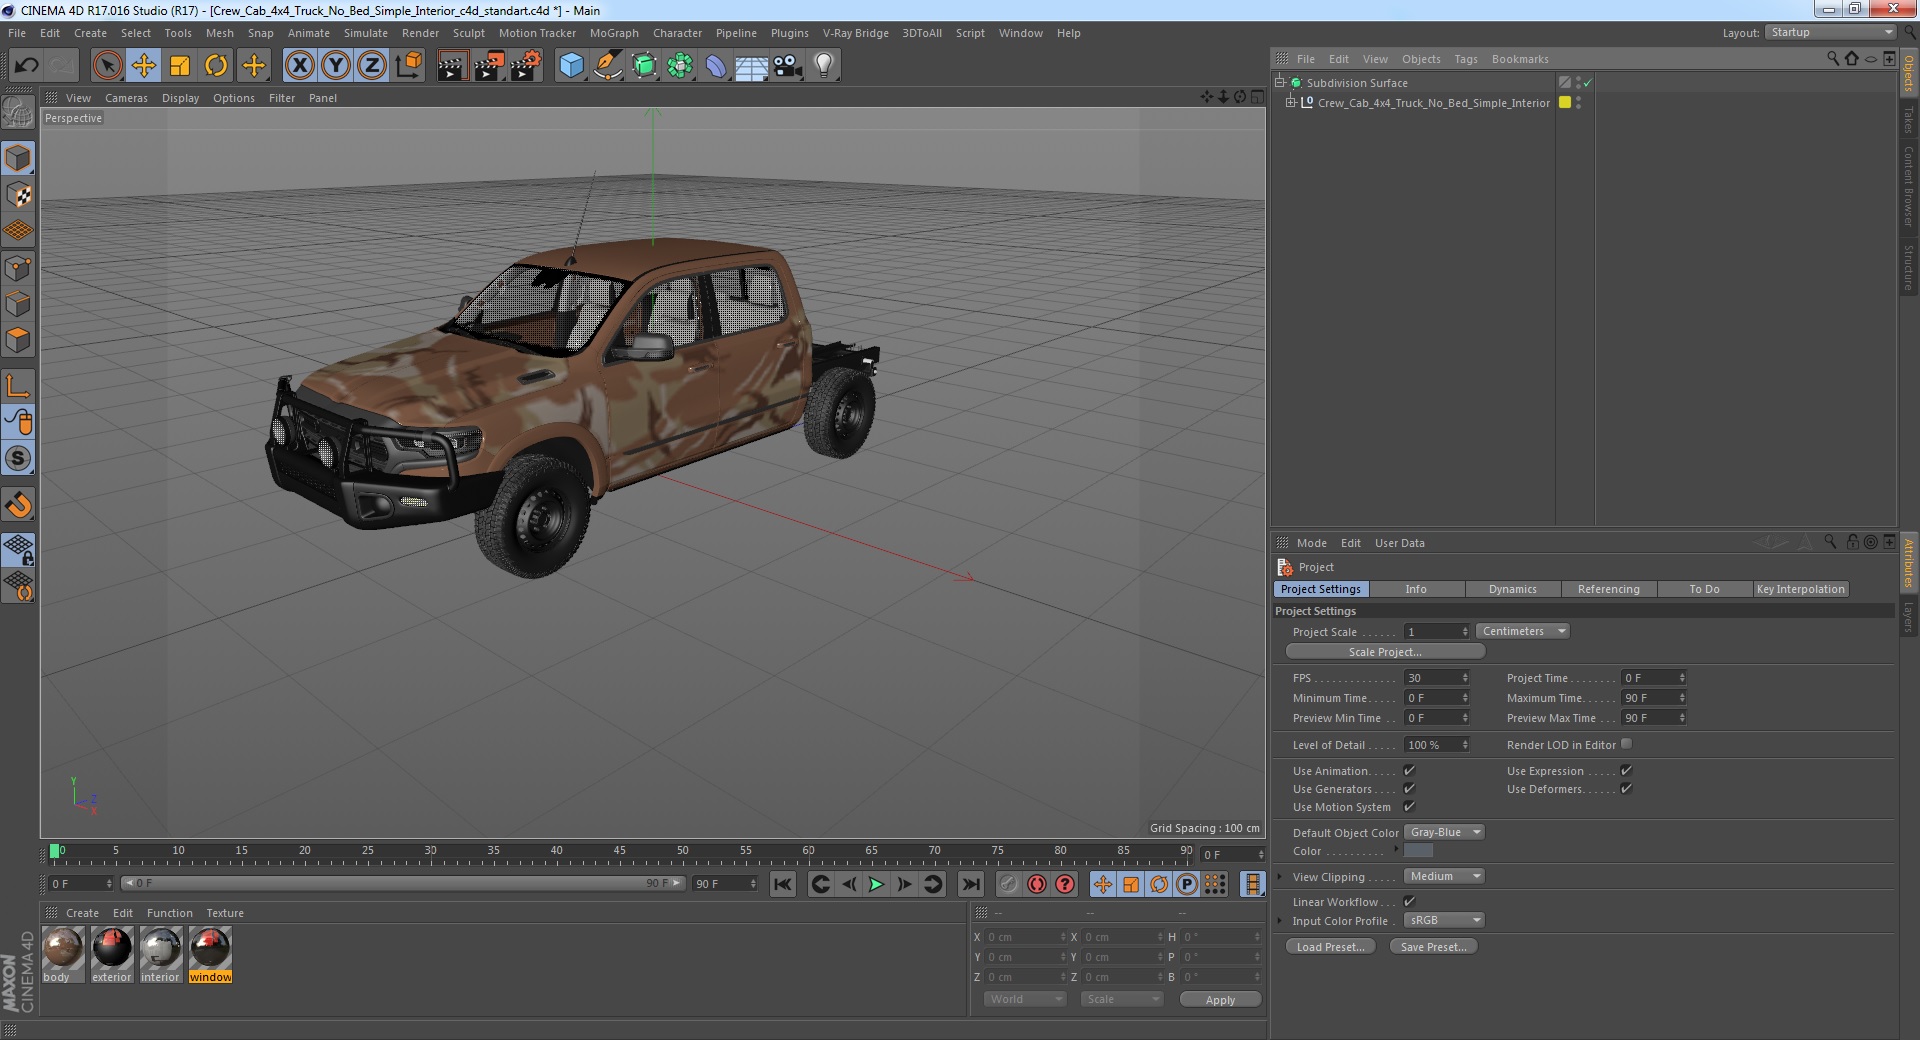This screenshot has height=1040, width=1920.
Task: Open the Simulate menu
Action: [x=366, y=33]
